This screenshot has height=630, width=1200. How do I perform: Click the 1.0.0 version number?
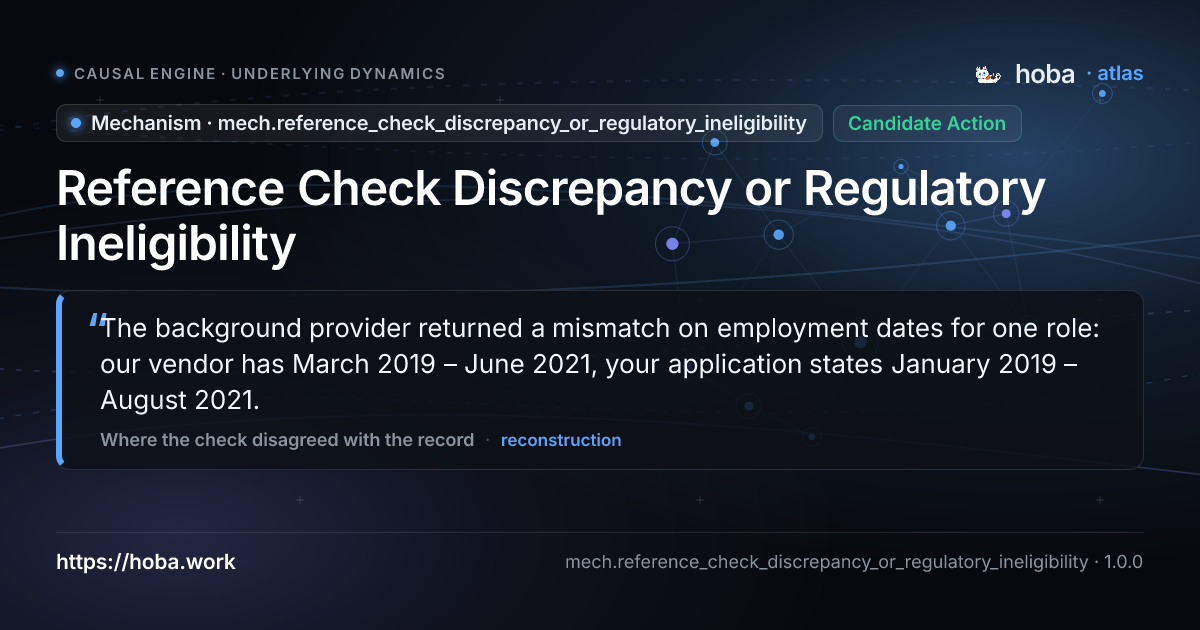1123,562
